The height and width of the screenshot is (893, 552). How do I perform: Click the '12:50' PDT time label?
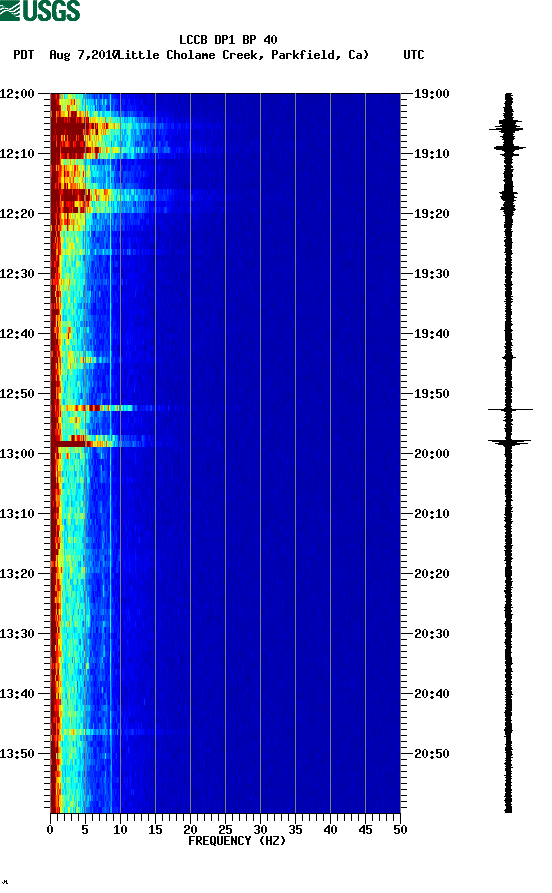(17, 394)
